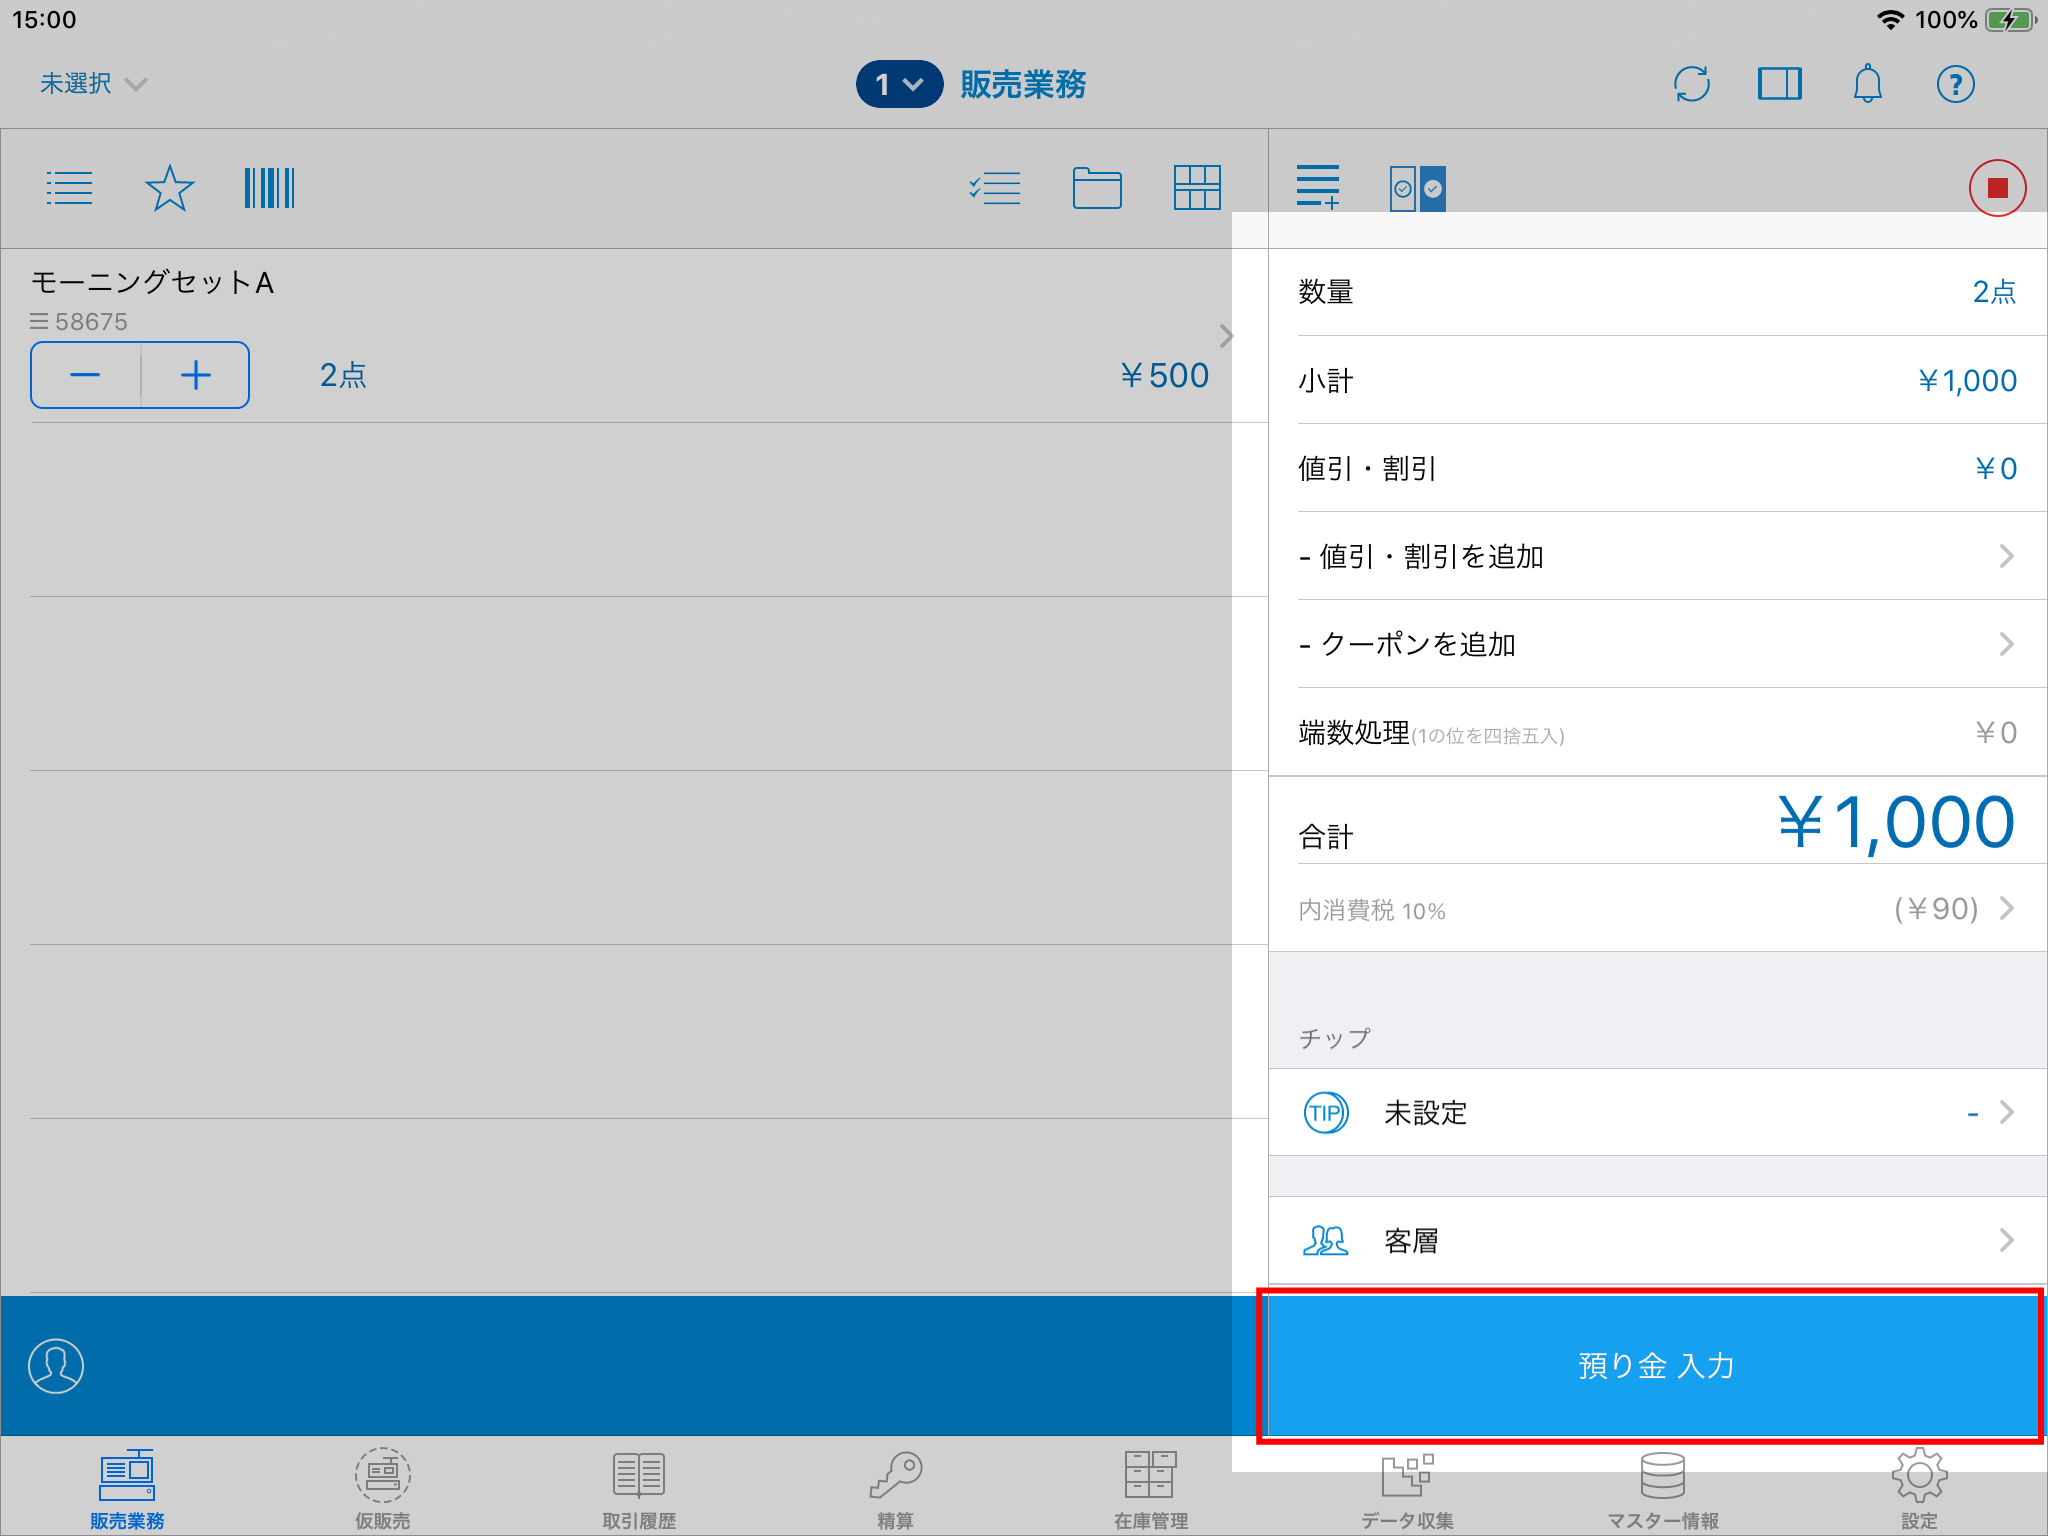Toggle the checklist selection mode icon
The image size is (2048, 1536).
coord(995,188)
